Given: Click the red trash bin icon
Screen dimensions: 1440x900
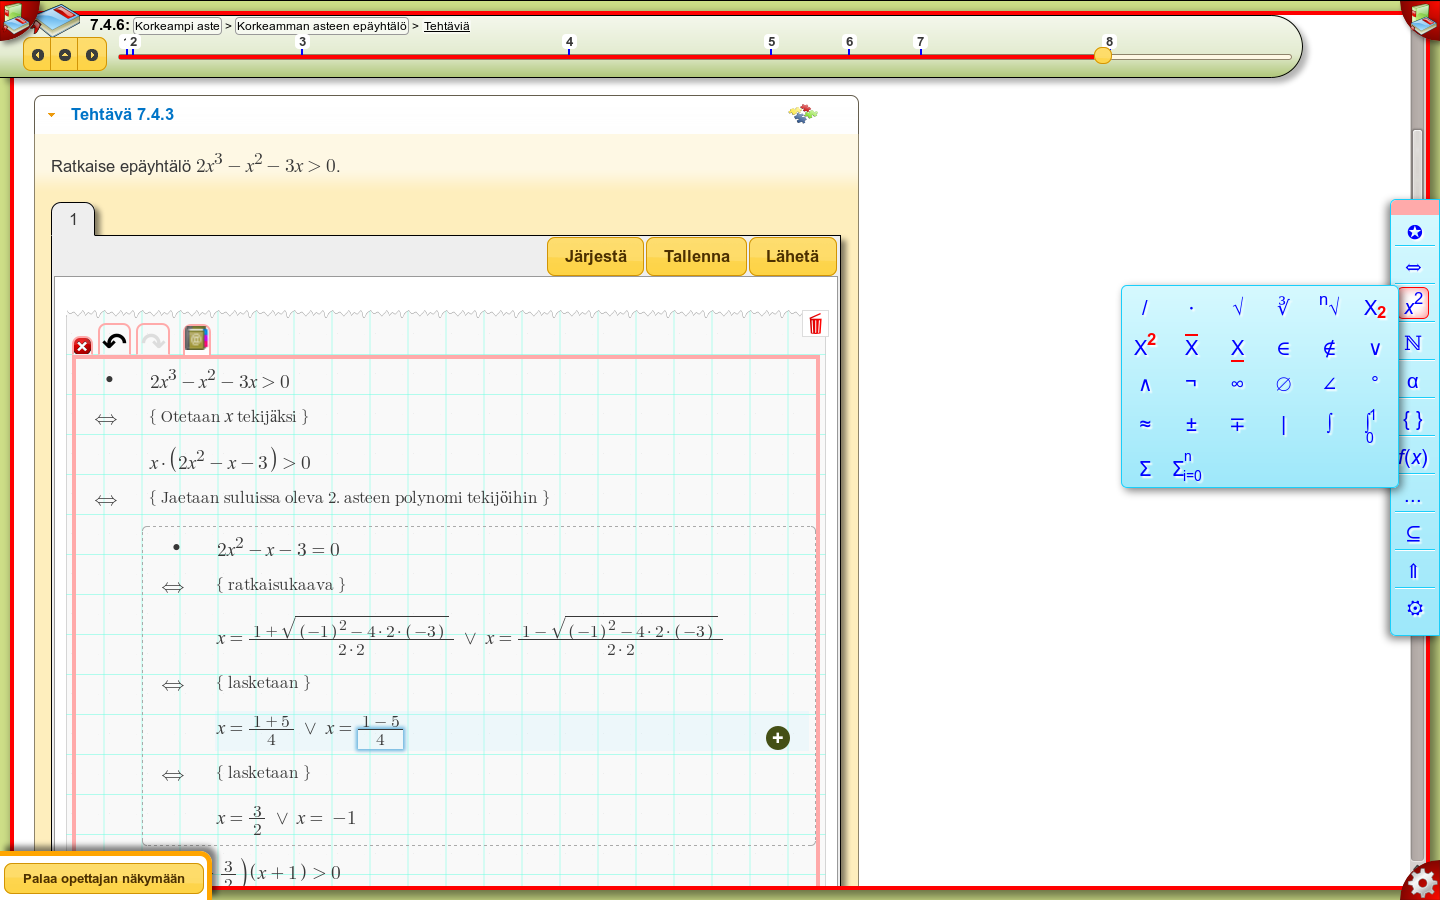Looking at the screenshot, I should pos(816,324).
